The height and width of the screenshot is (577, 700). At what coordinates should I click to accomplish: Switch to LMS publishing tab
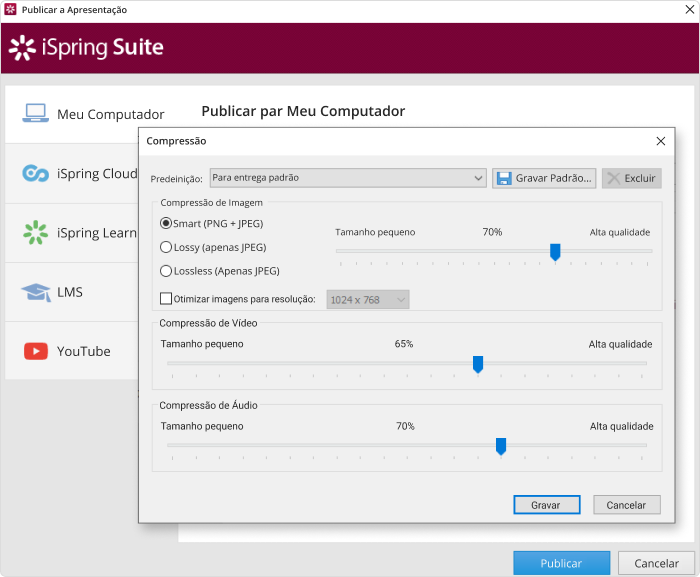point(72,292)
